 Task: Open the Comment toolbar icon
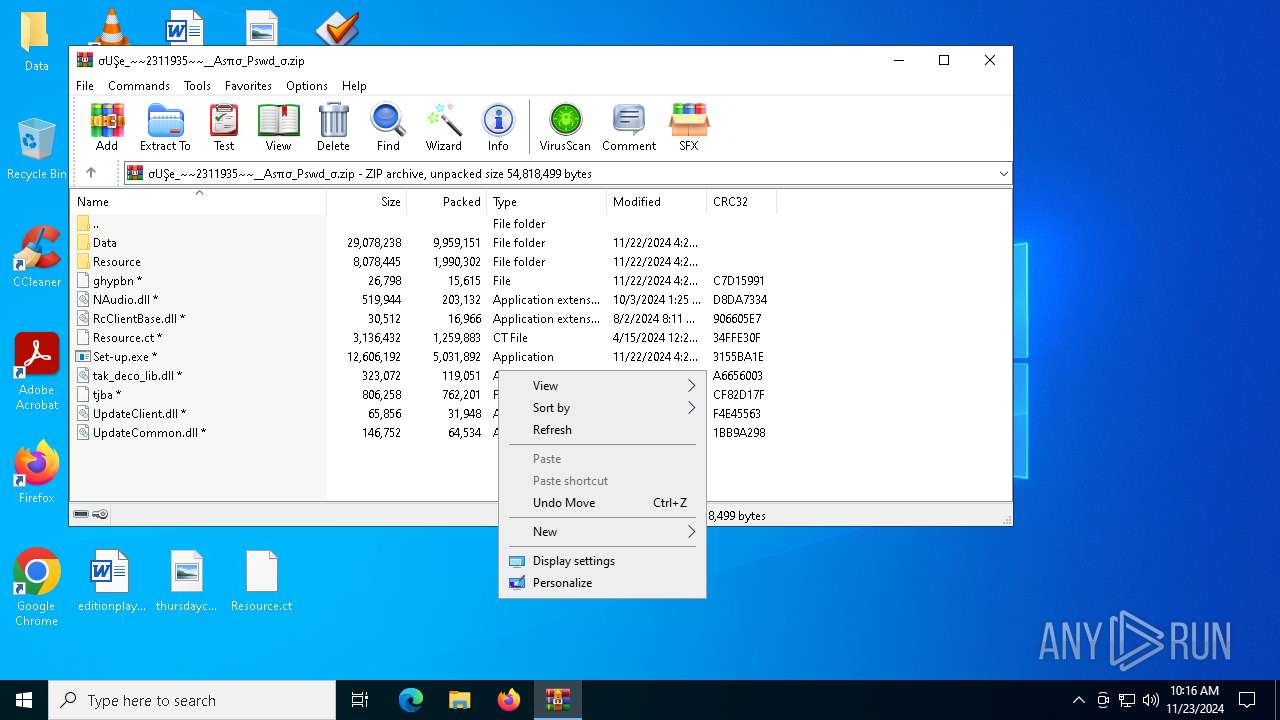(x=629, y=127)
